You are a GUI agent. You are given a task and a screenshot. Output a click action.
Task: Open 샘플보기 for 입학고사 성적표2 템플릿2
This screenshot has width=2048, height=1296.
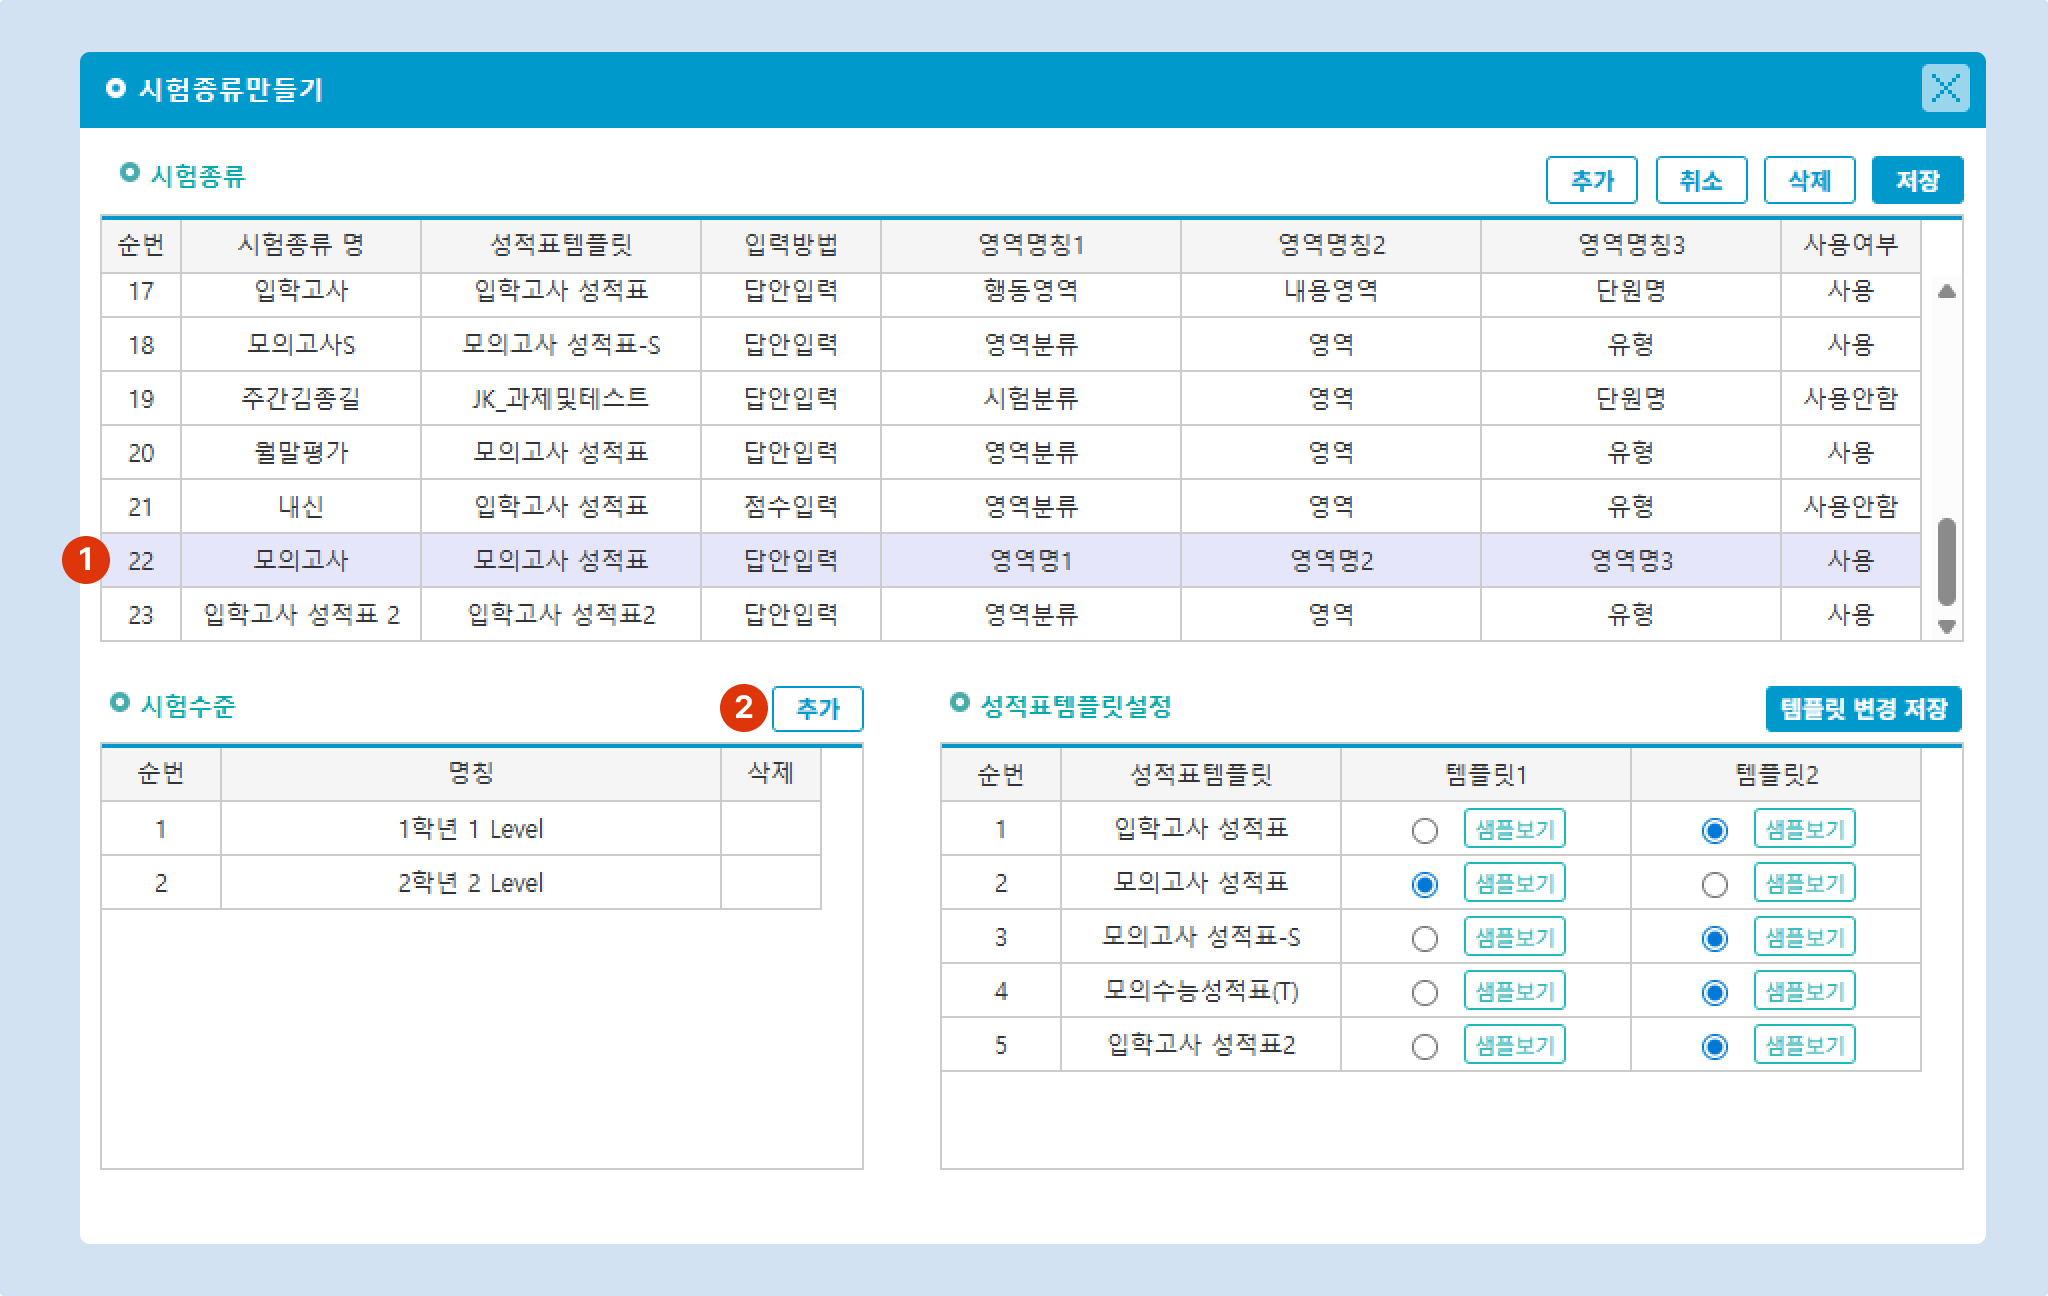(x=1804, y=1045)
